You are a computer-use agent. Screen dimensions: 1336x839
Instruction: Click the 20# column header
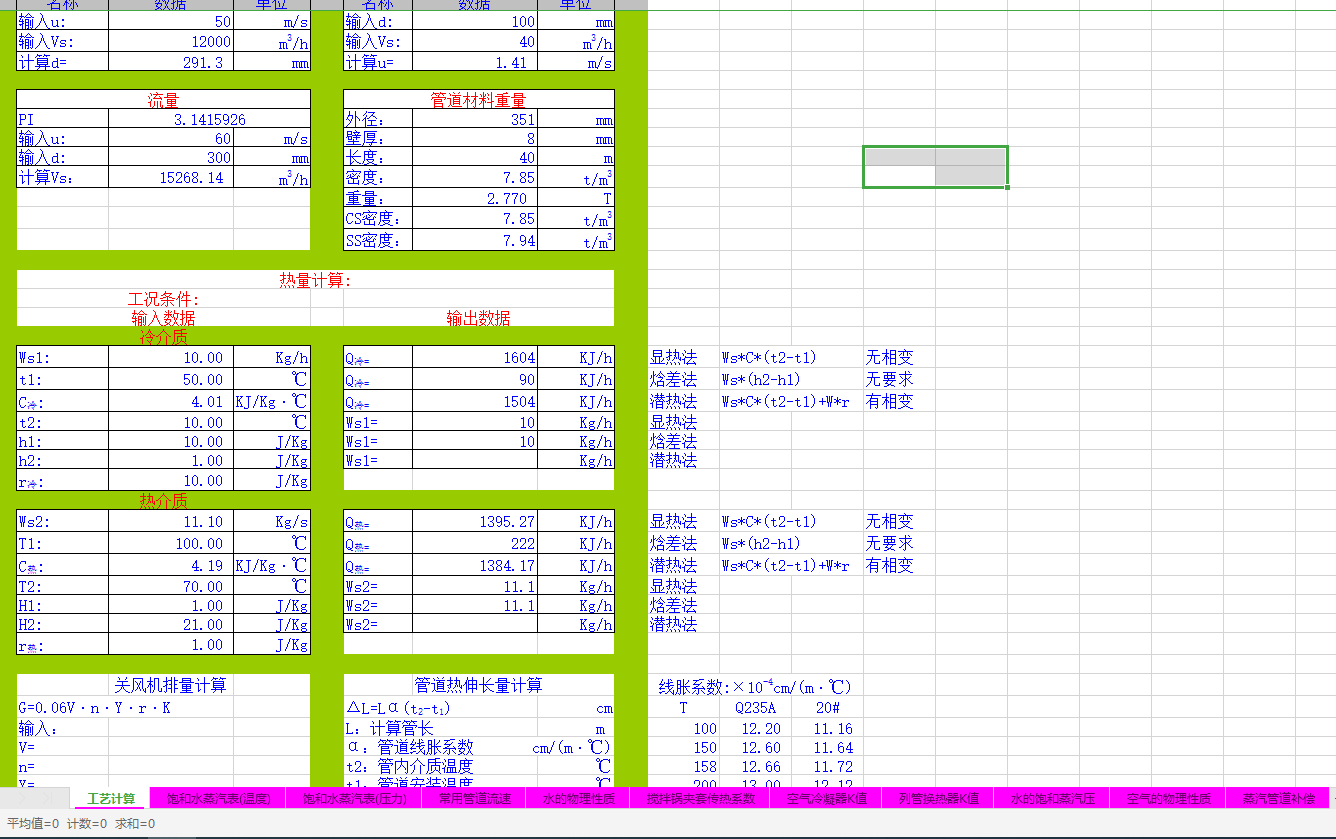[827, 708]
